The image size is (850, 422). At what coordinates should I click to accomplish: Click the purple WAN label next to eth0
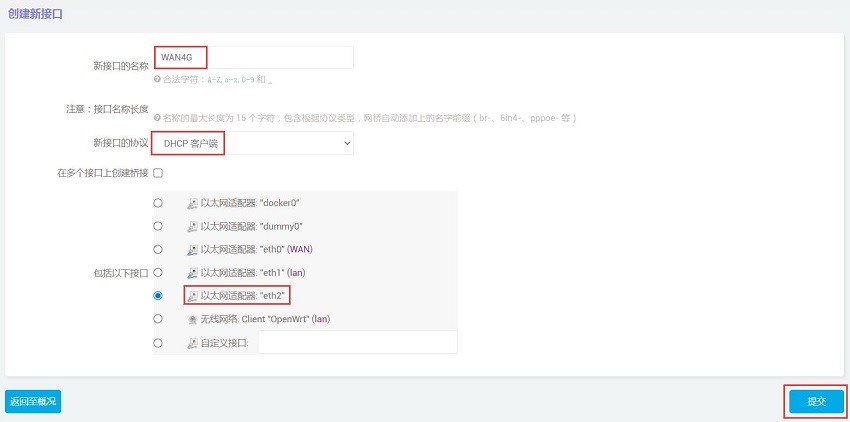coord(300,250)
